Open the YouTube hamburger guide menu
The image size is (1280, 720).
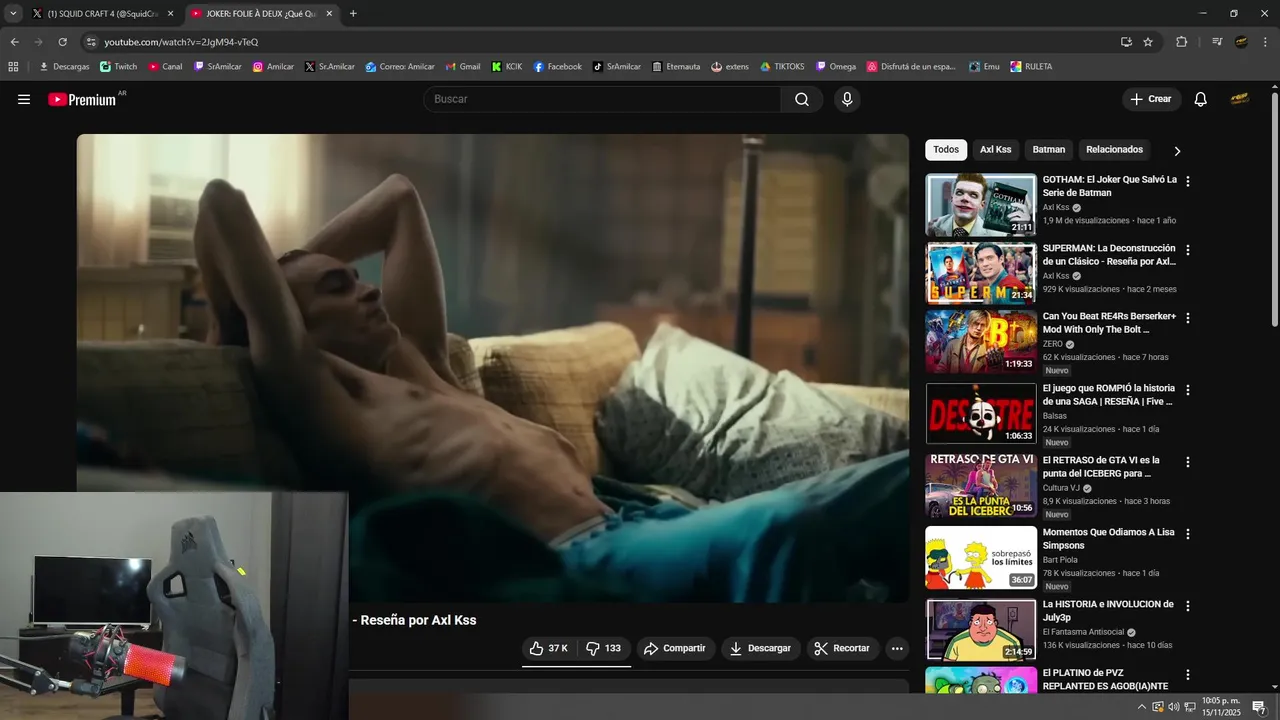pos(24,99)
